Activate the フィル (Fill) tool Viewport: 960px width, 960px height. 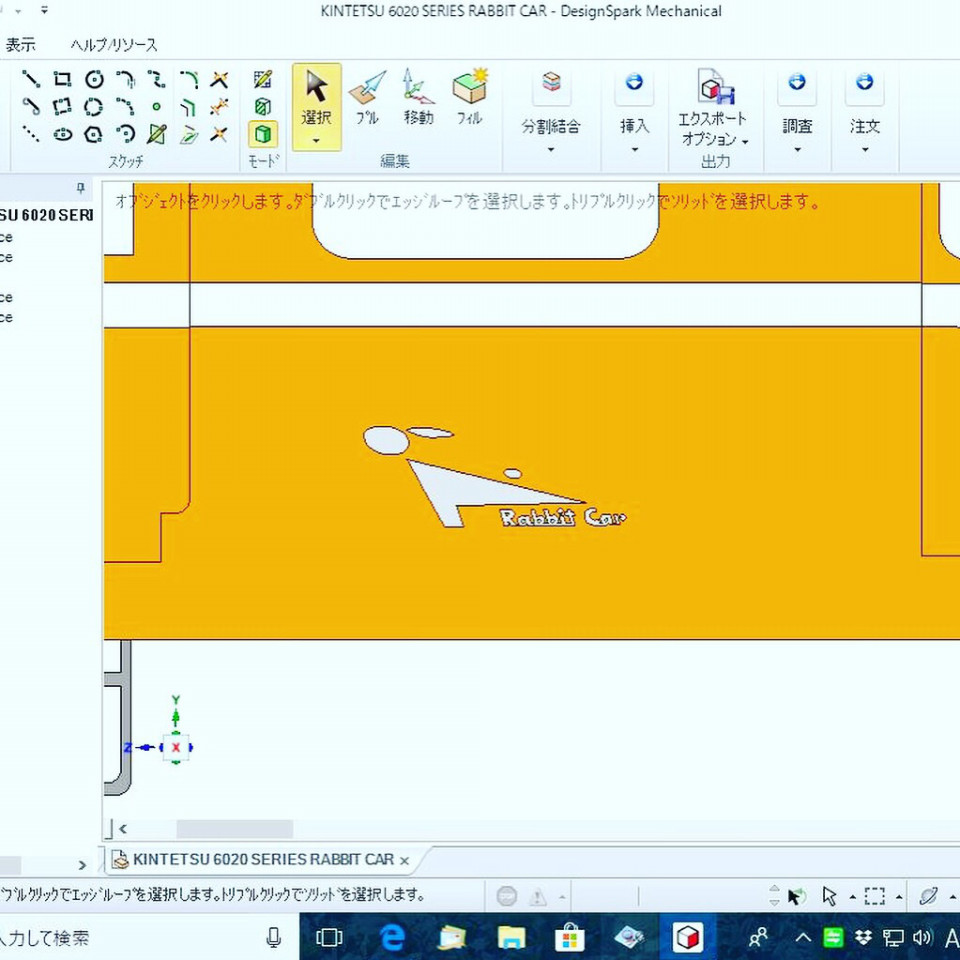click(470, 97)
